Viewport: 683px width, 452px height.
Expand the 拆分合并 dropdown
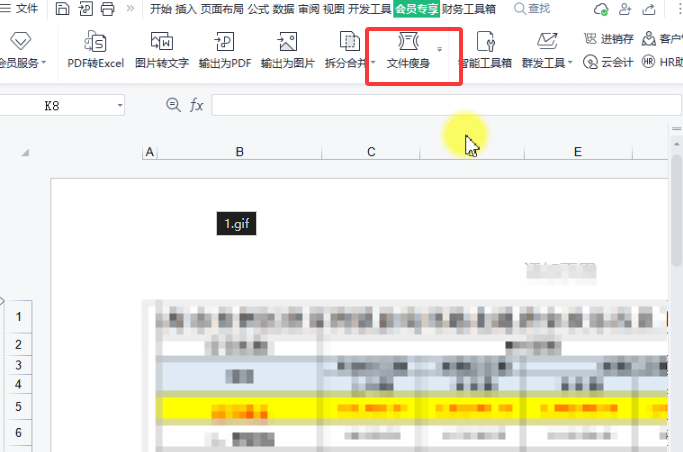point(373,63)
